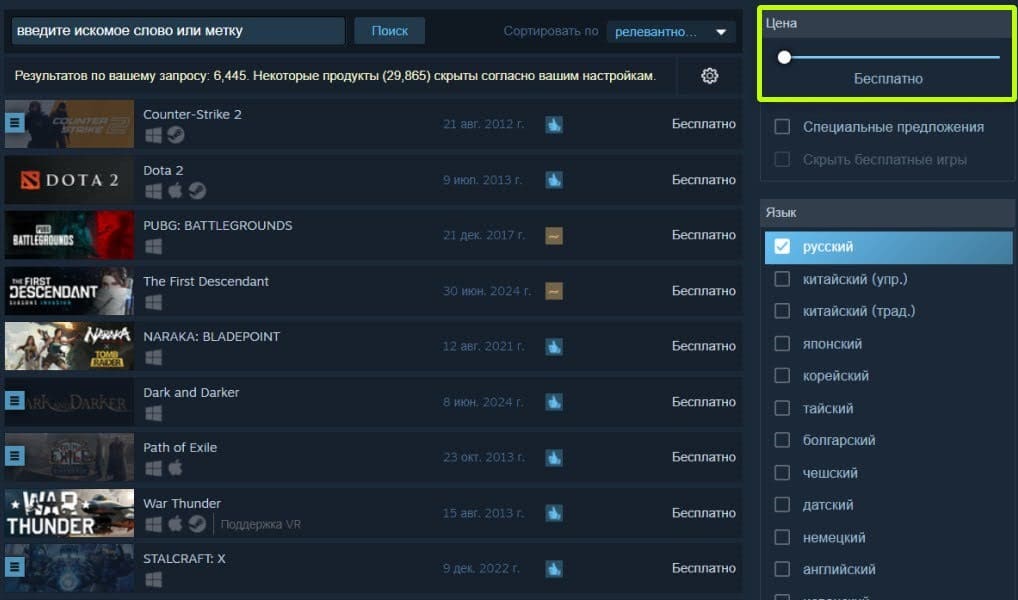Click the PUBG: BATTLEGROUNDS title text
Screen dimensions: 1018x600
(217, 225)
